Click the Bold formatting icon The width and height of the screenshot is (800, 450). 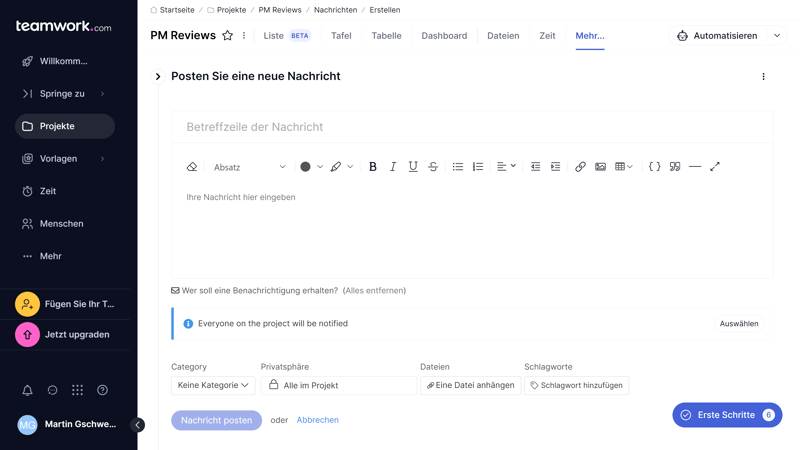coord(373,167)
